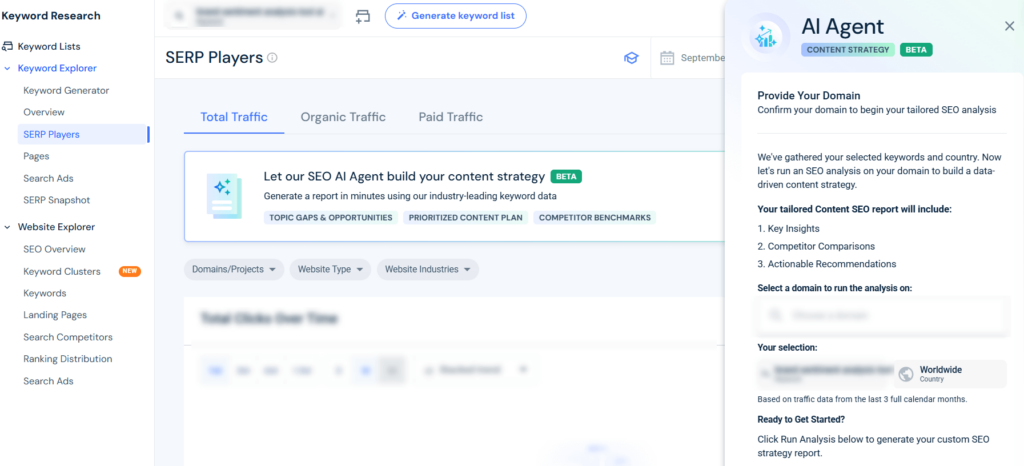This screenshot has width=1024, height=466.
Task: Click the Keyword Lists icon in sidebar
Action: pyautogui.click(x=8, y=46)
